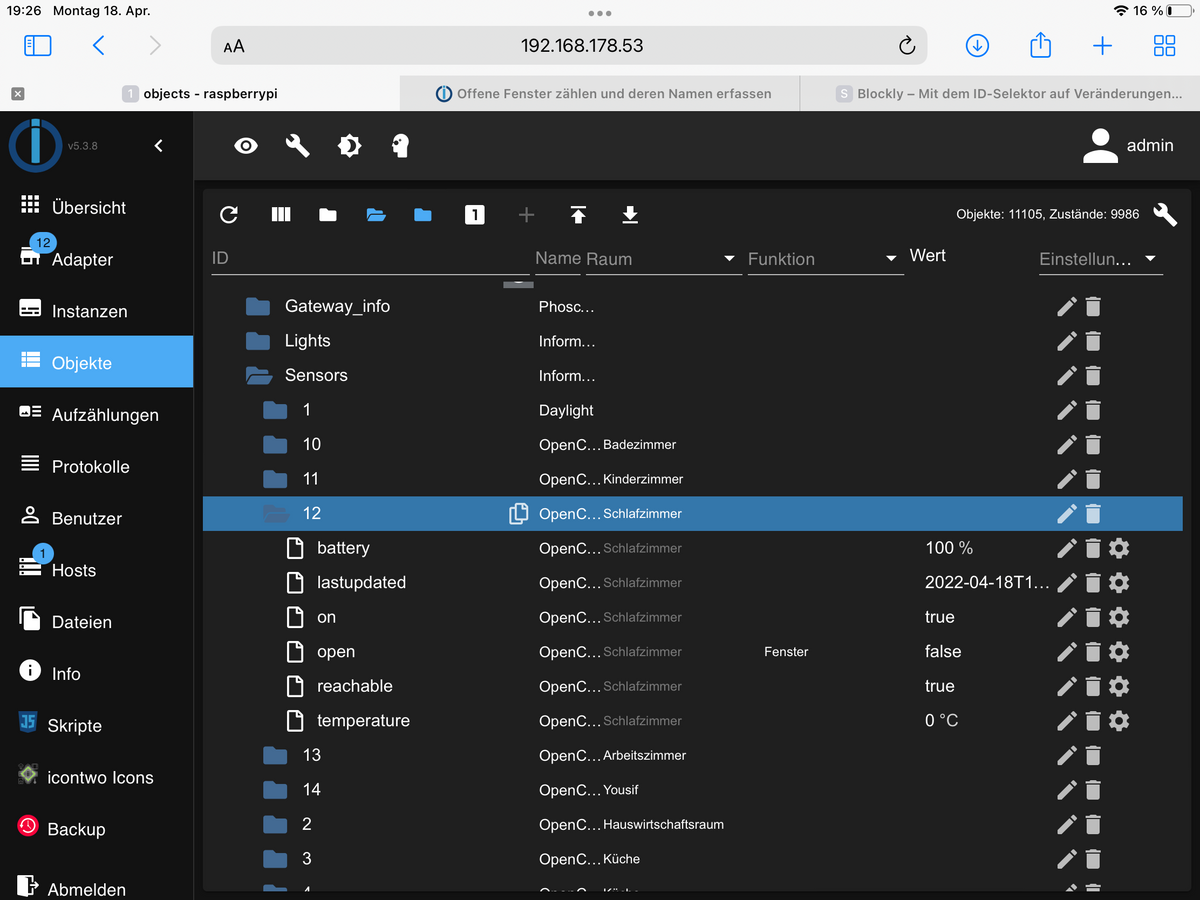Open the wrench settings beside object count
The height and width of the screenshot is (900, 1200).
pyautogui.click(x=1165, y=214)
